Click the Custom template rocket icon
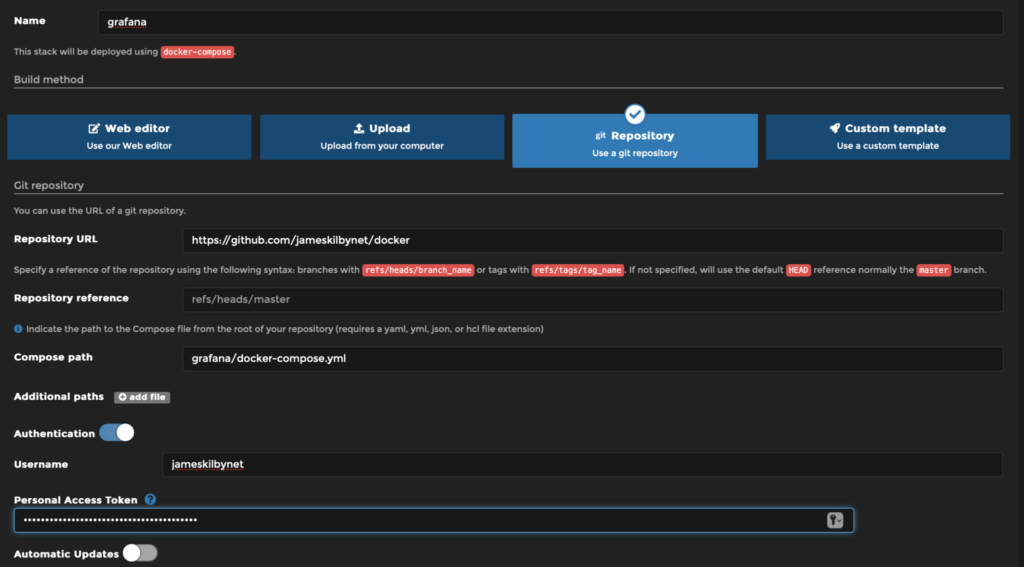The height and width of the screenshot is (567, 1024). [834, 129]
